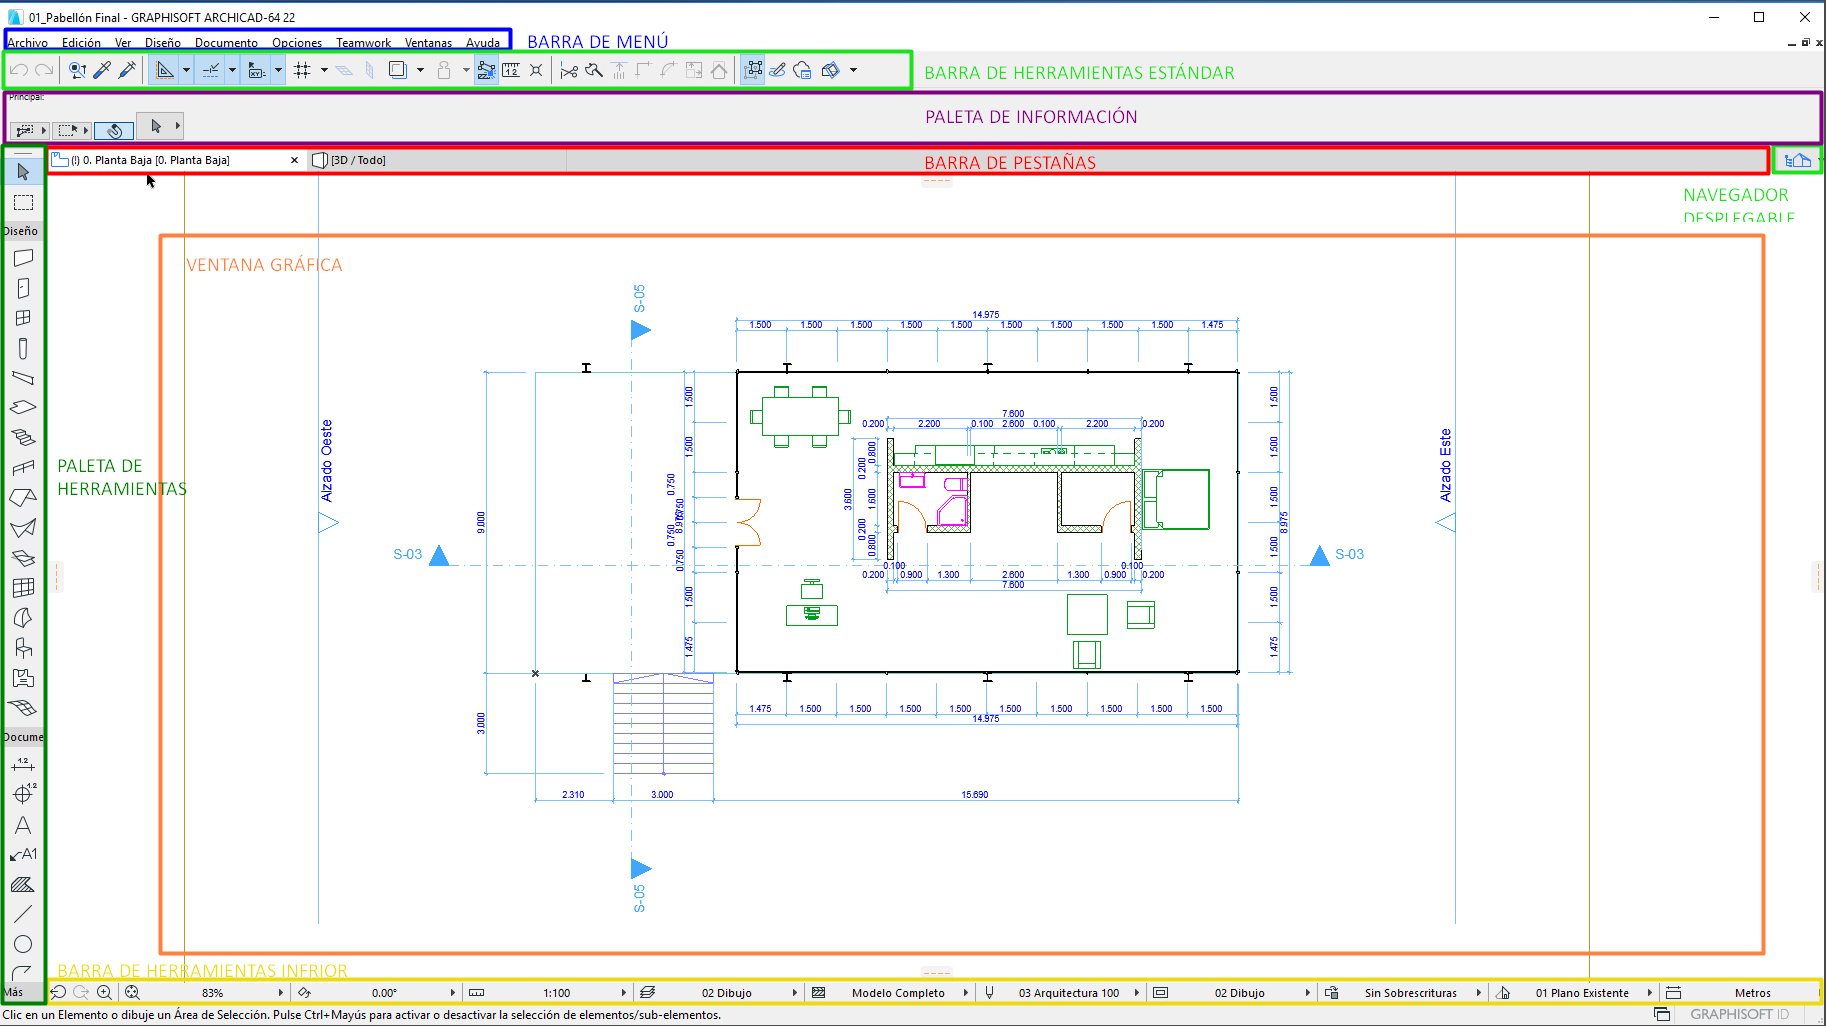The width and height of the screenshot is (1826, 1026).
Task: Activate the eyedropper pick-up parameters tool
Action: (102, 70)
